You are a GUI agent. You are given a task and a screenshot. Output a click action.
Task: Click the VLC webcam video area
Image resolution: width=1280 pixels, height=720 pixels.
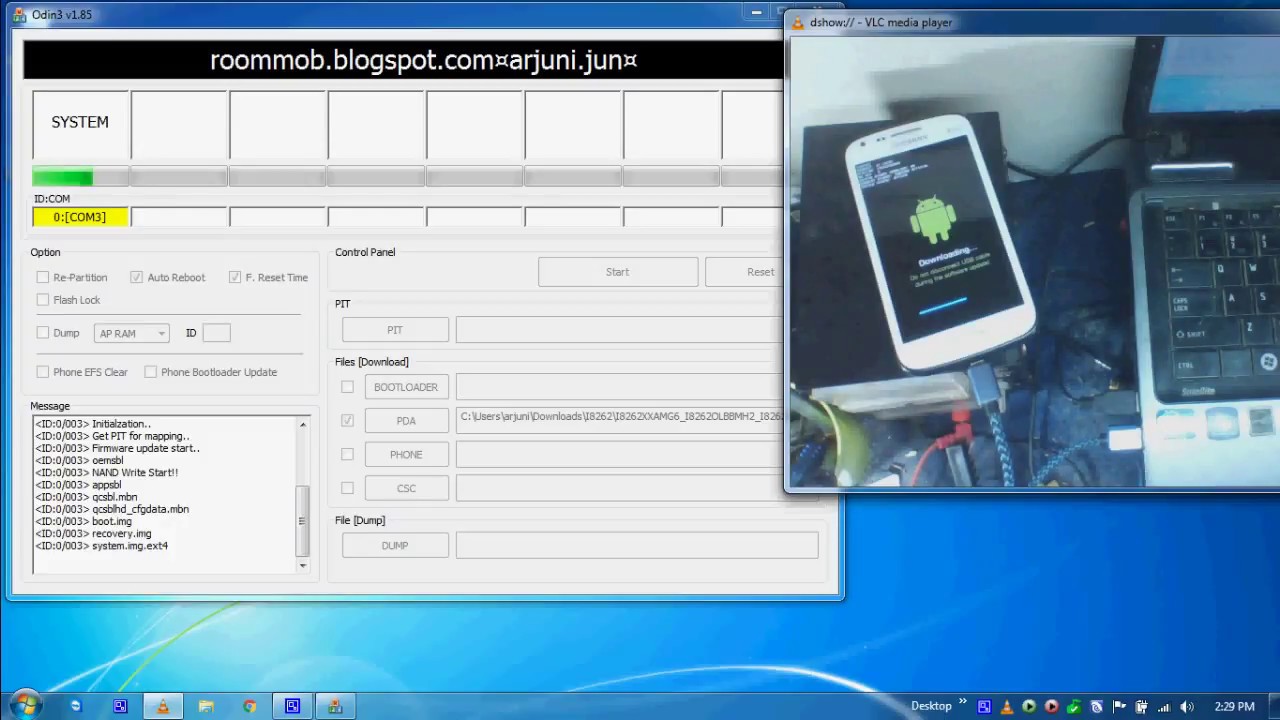[x=1034, y=262]
